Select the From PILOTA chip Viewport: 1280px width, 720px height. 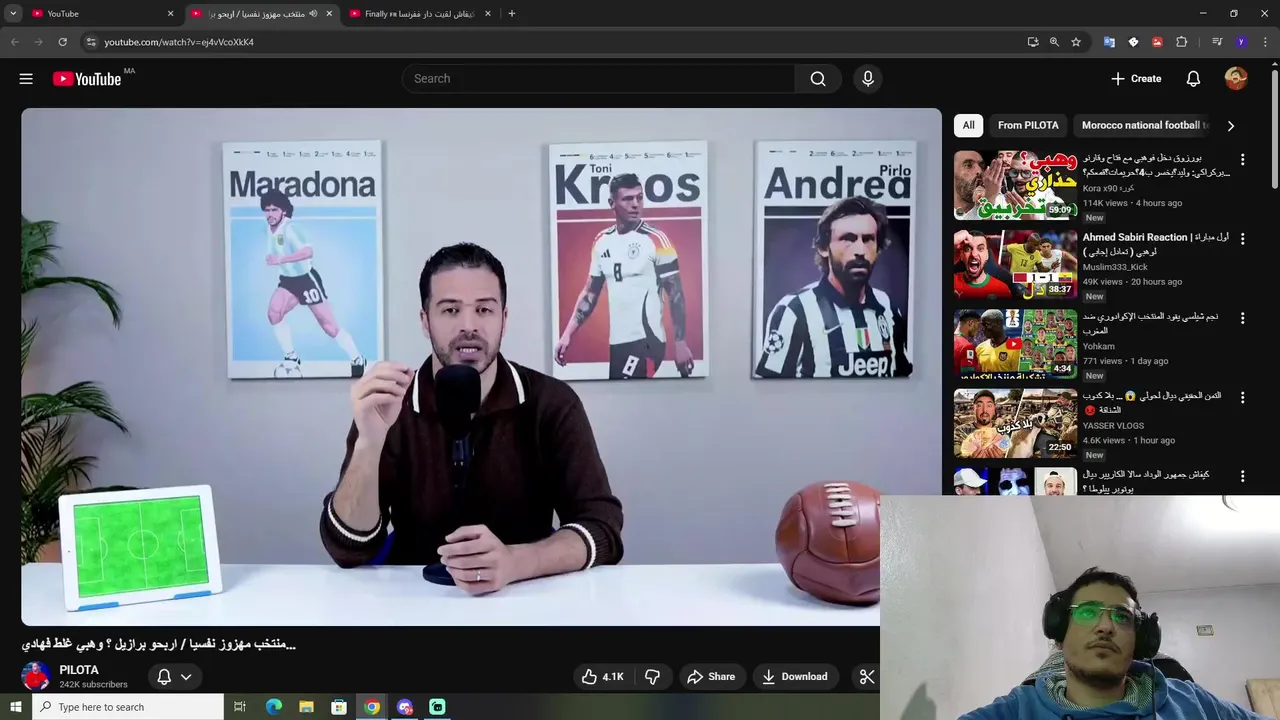[x=1028, y=125]
